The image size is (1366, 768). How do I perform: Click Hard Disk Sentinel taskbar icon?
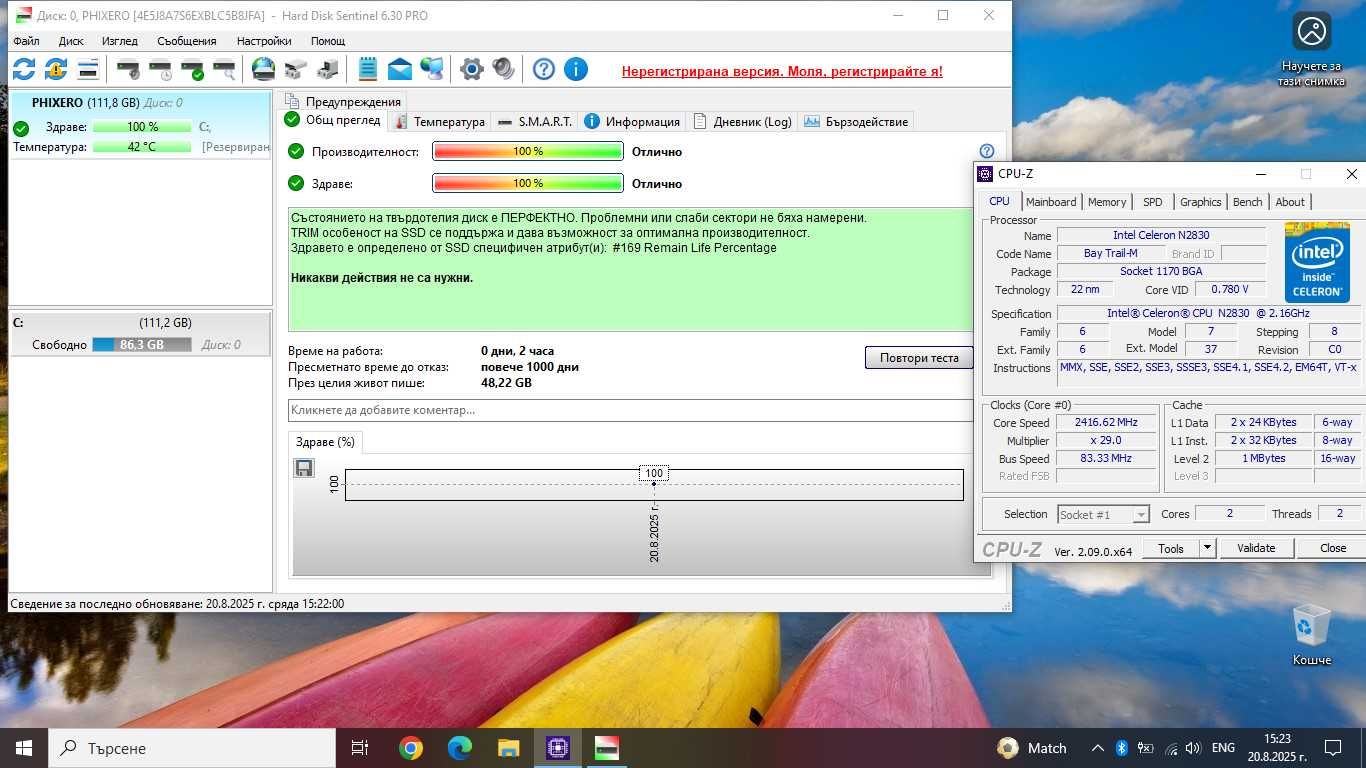[x=606, y=748]
